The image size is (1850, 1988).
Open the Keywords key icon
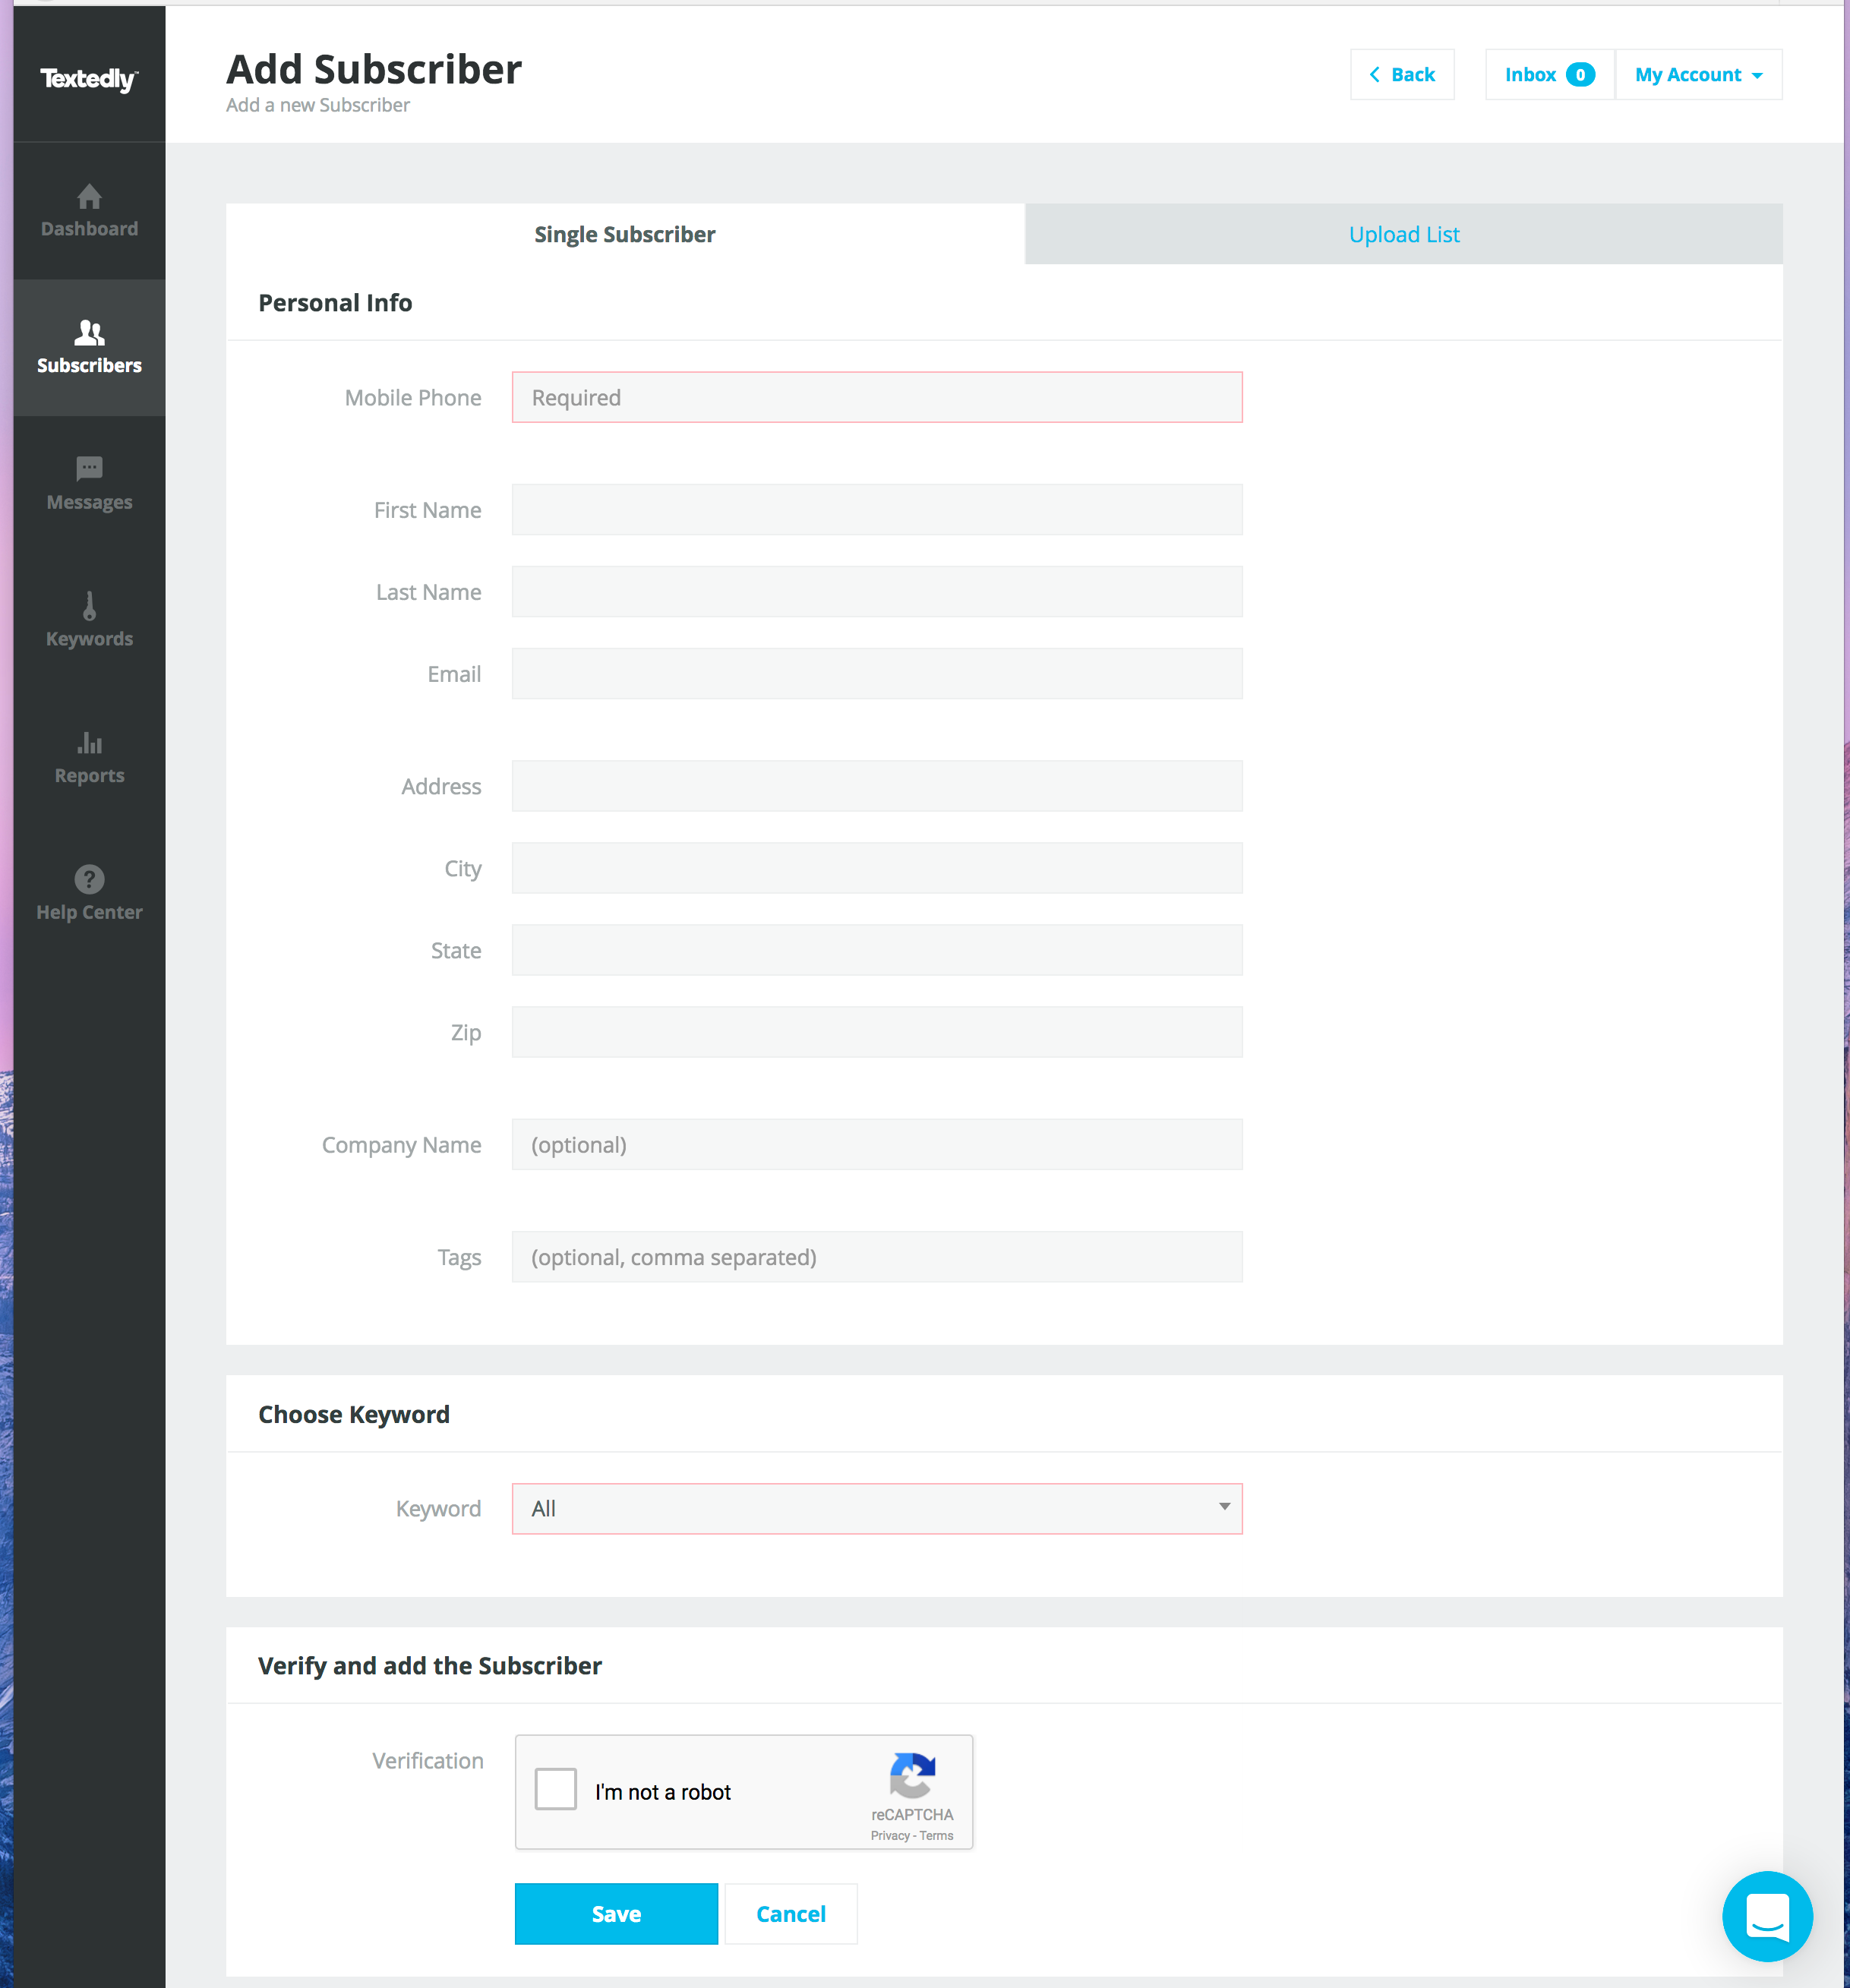(89, 605)
